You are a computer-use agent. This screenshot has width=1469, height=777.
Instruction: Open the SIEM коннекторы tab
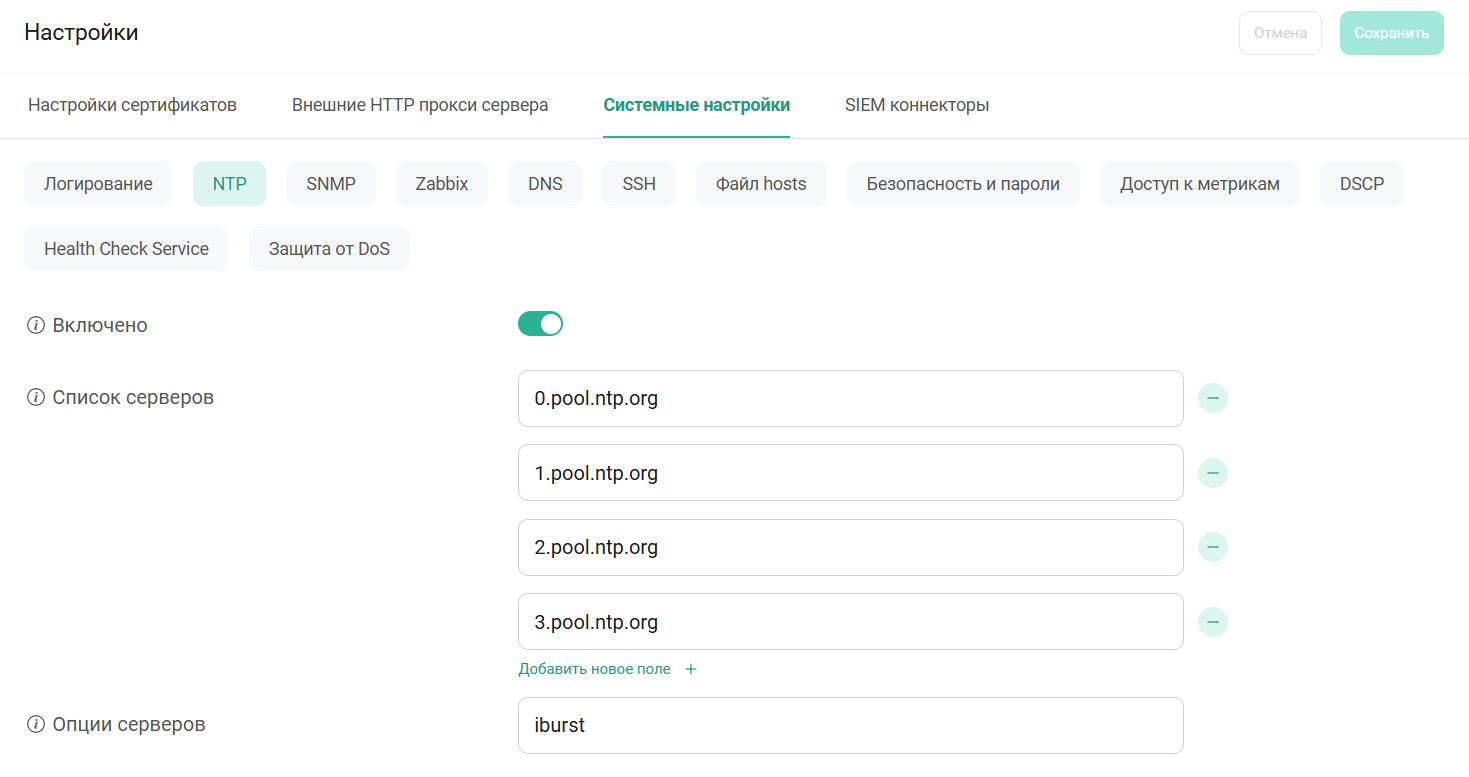tap(916, 105)
